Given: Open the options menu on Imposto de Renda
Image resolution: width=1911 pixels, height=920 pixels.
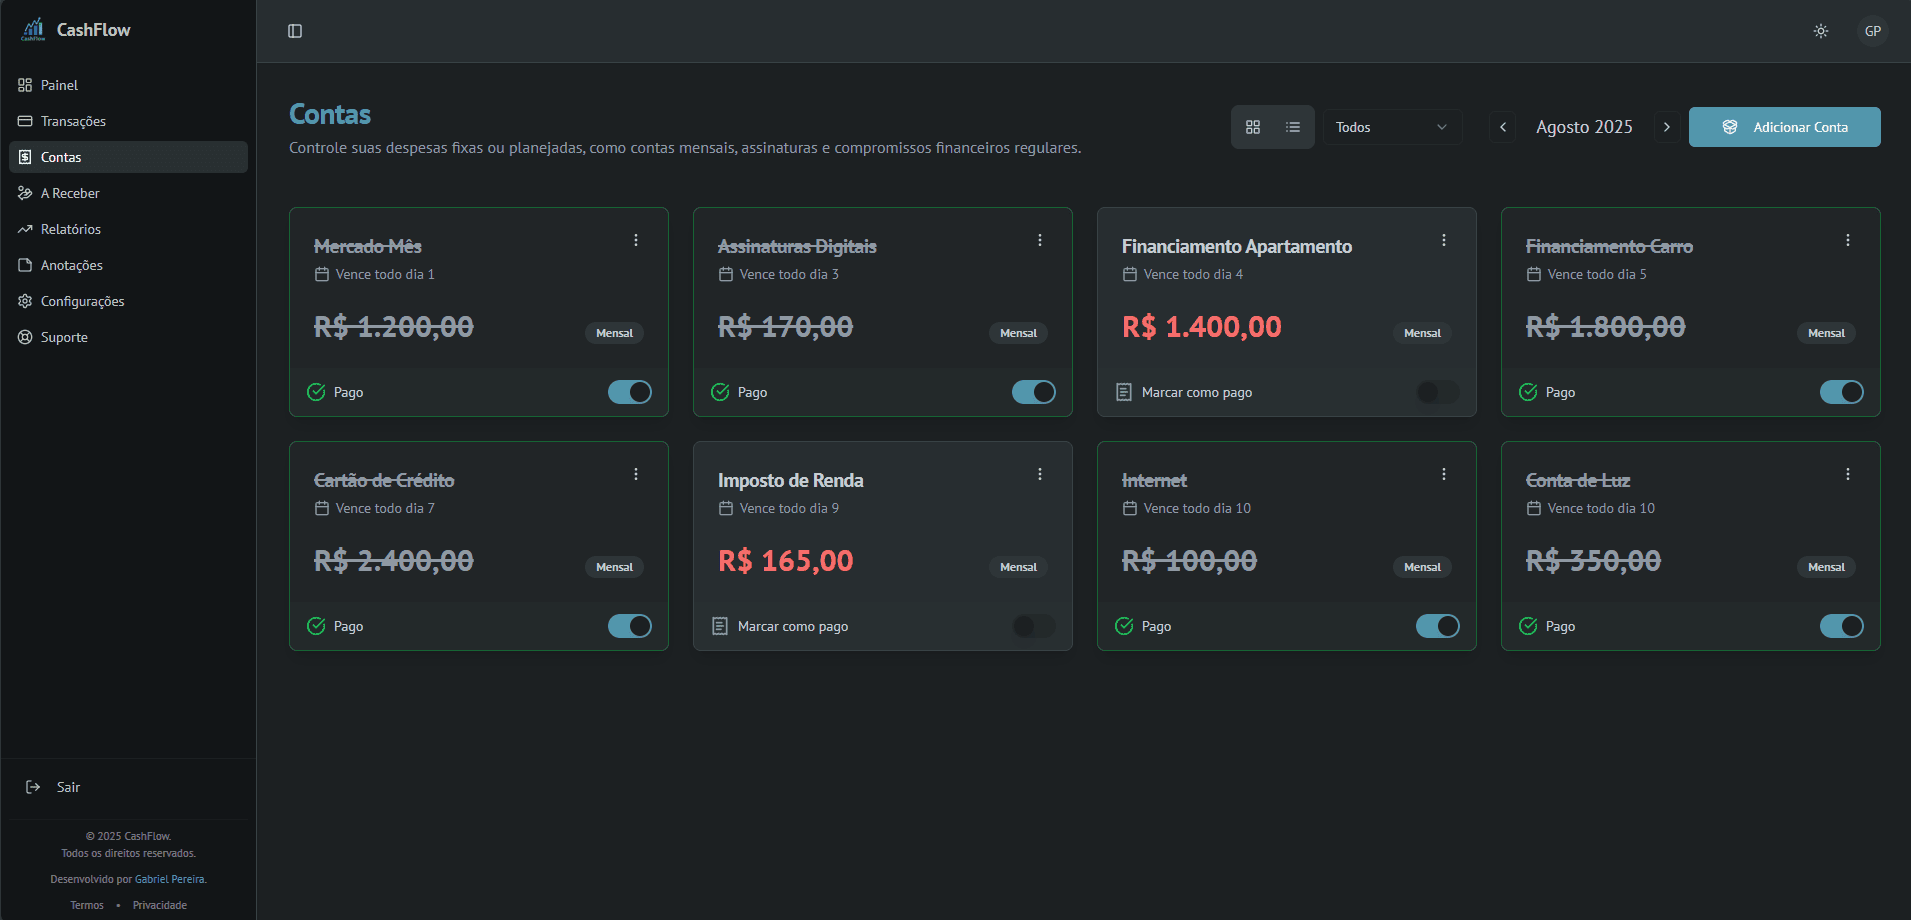Looking at the screenshot, I should [1040, 474].
